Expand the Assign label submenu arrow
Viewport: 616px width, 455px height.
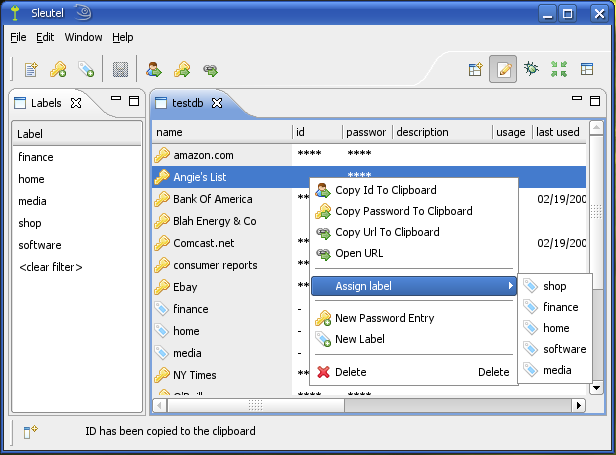[511, 286]
